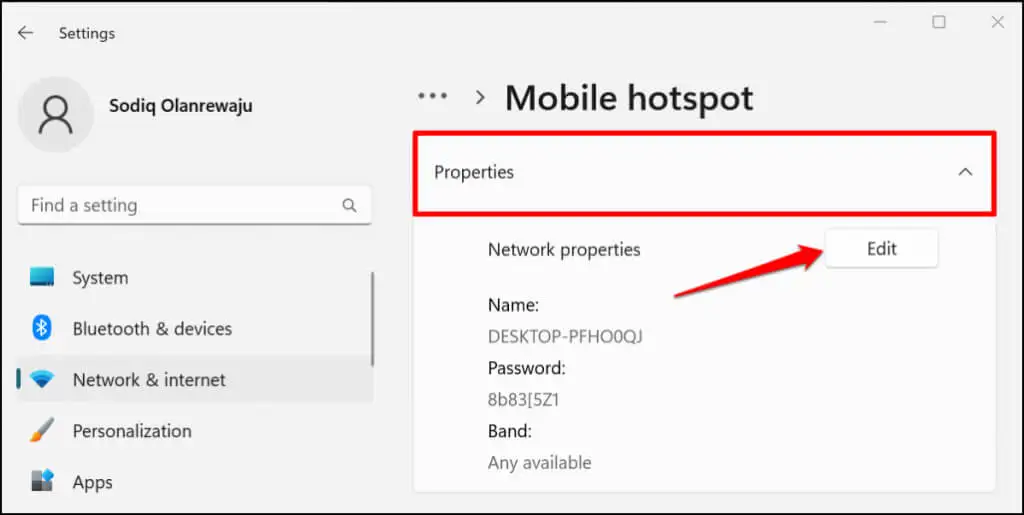This screenshot has height=515, width=1024.
Task: Click the Apps icon
Action: pos(42,482)
